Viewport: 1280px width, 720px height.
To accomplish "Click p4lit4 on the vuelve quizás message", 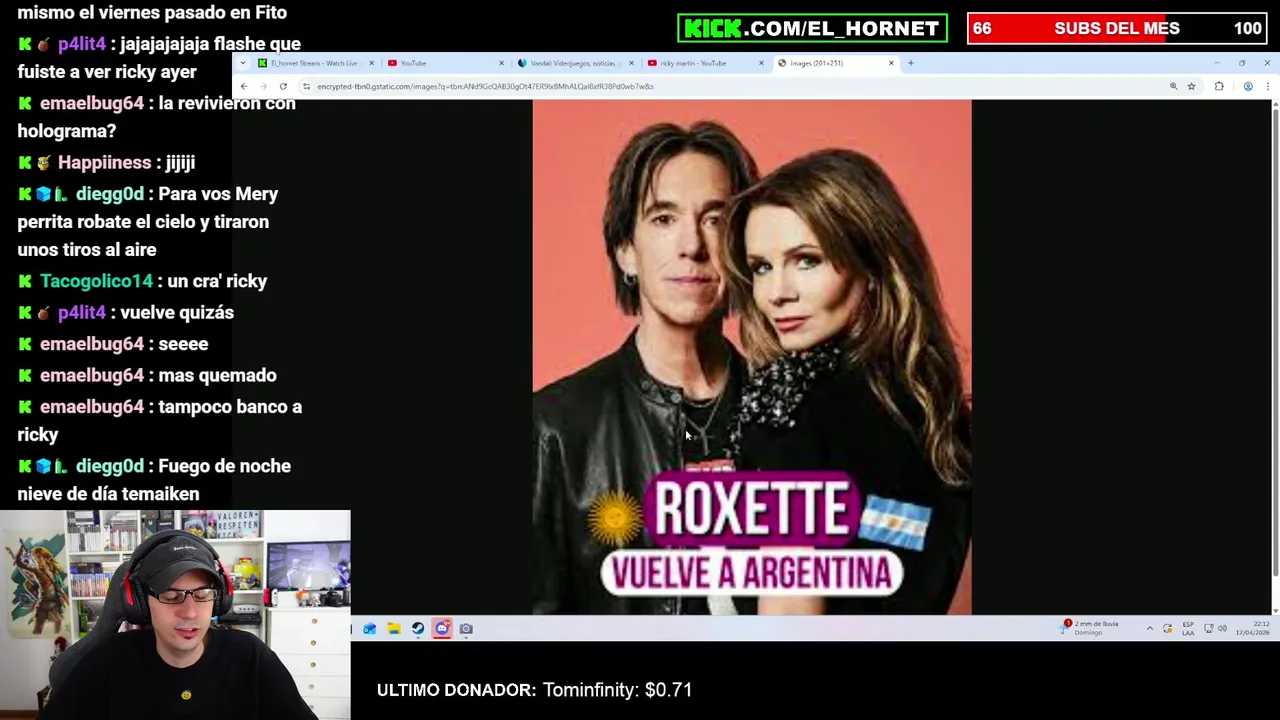I will click(82, 313).
